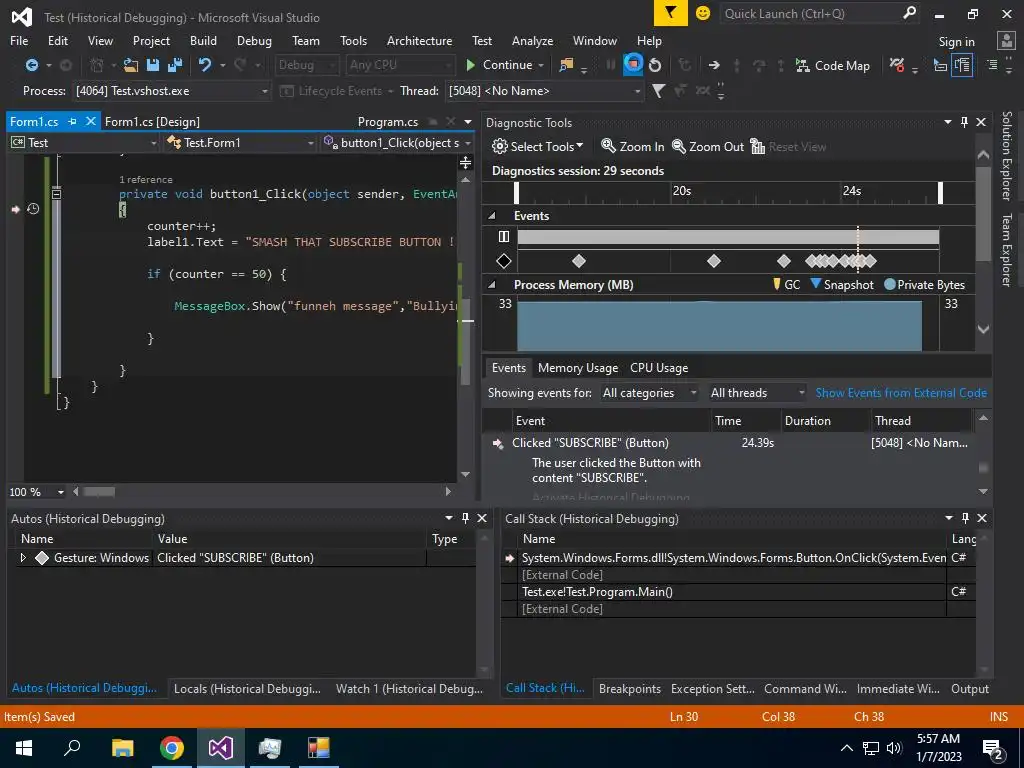
Task: Expand the Gesture: Windows row in Autos
Action: [x=23, y=558]
